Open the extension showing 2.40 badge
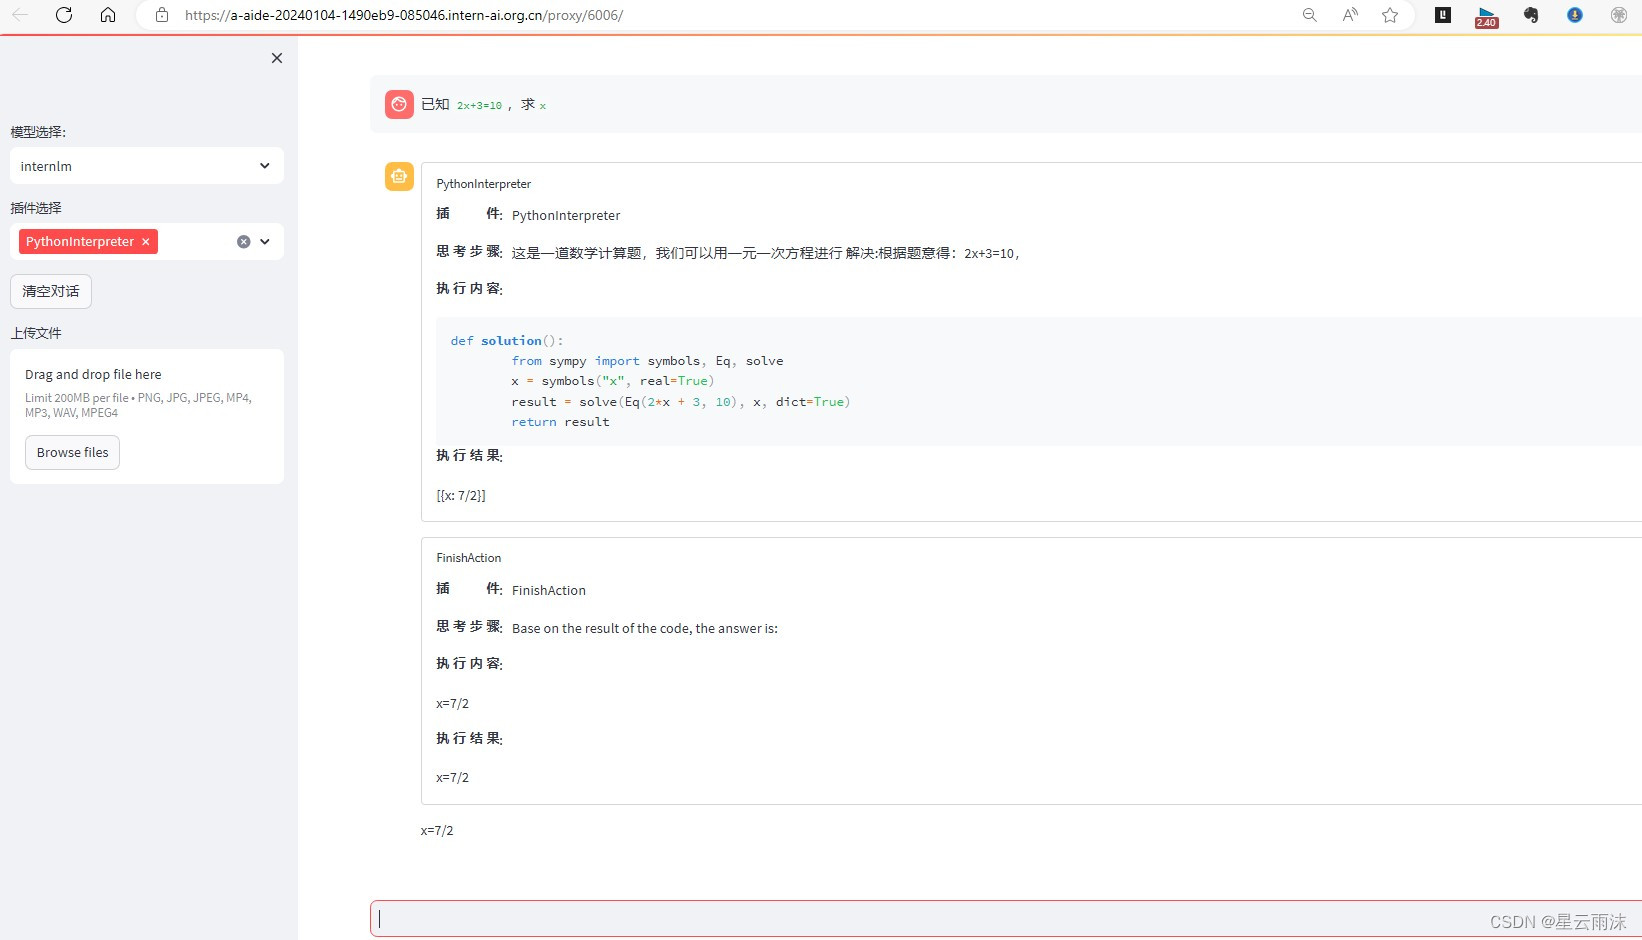 pos(1487,16)
